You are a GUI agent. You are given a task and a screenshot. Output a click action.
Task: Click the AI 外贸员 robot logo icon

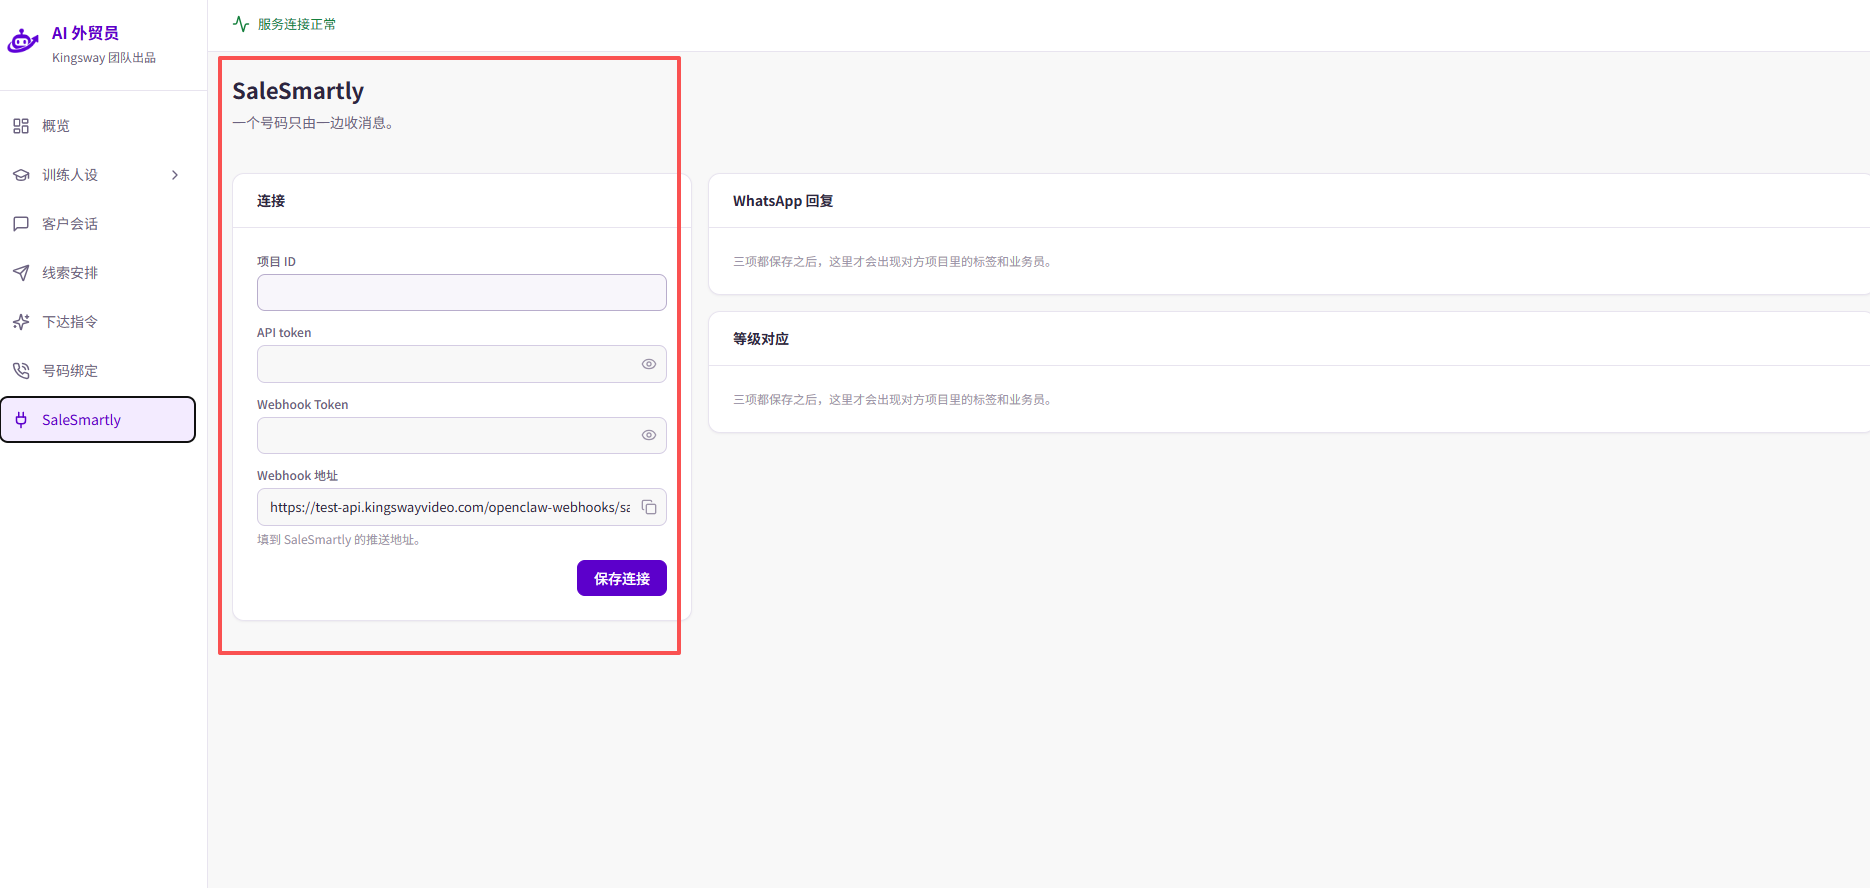[x=23, y=41]
